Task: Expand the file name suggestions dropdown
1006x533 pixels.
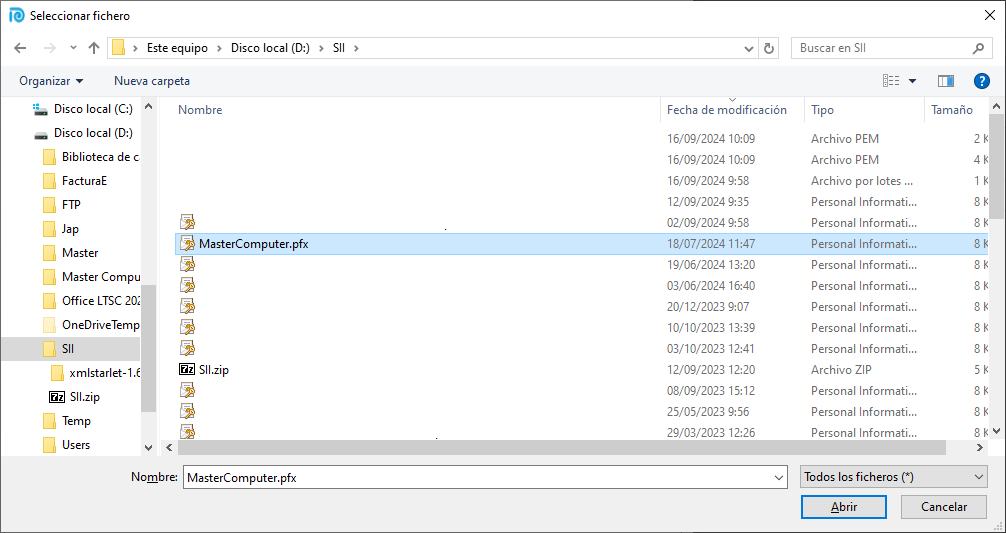Action: pyautogui.click(x=779, y=478)
